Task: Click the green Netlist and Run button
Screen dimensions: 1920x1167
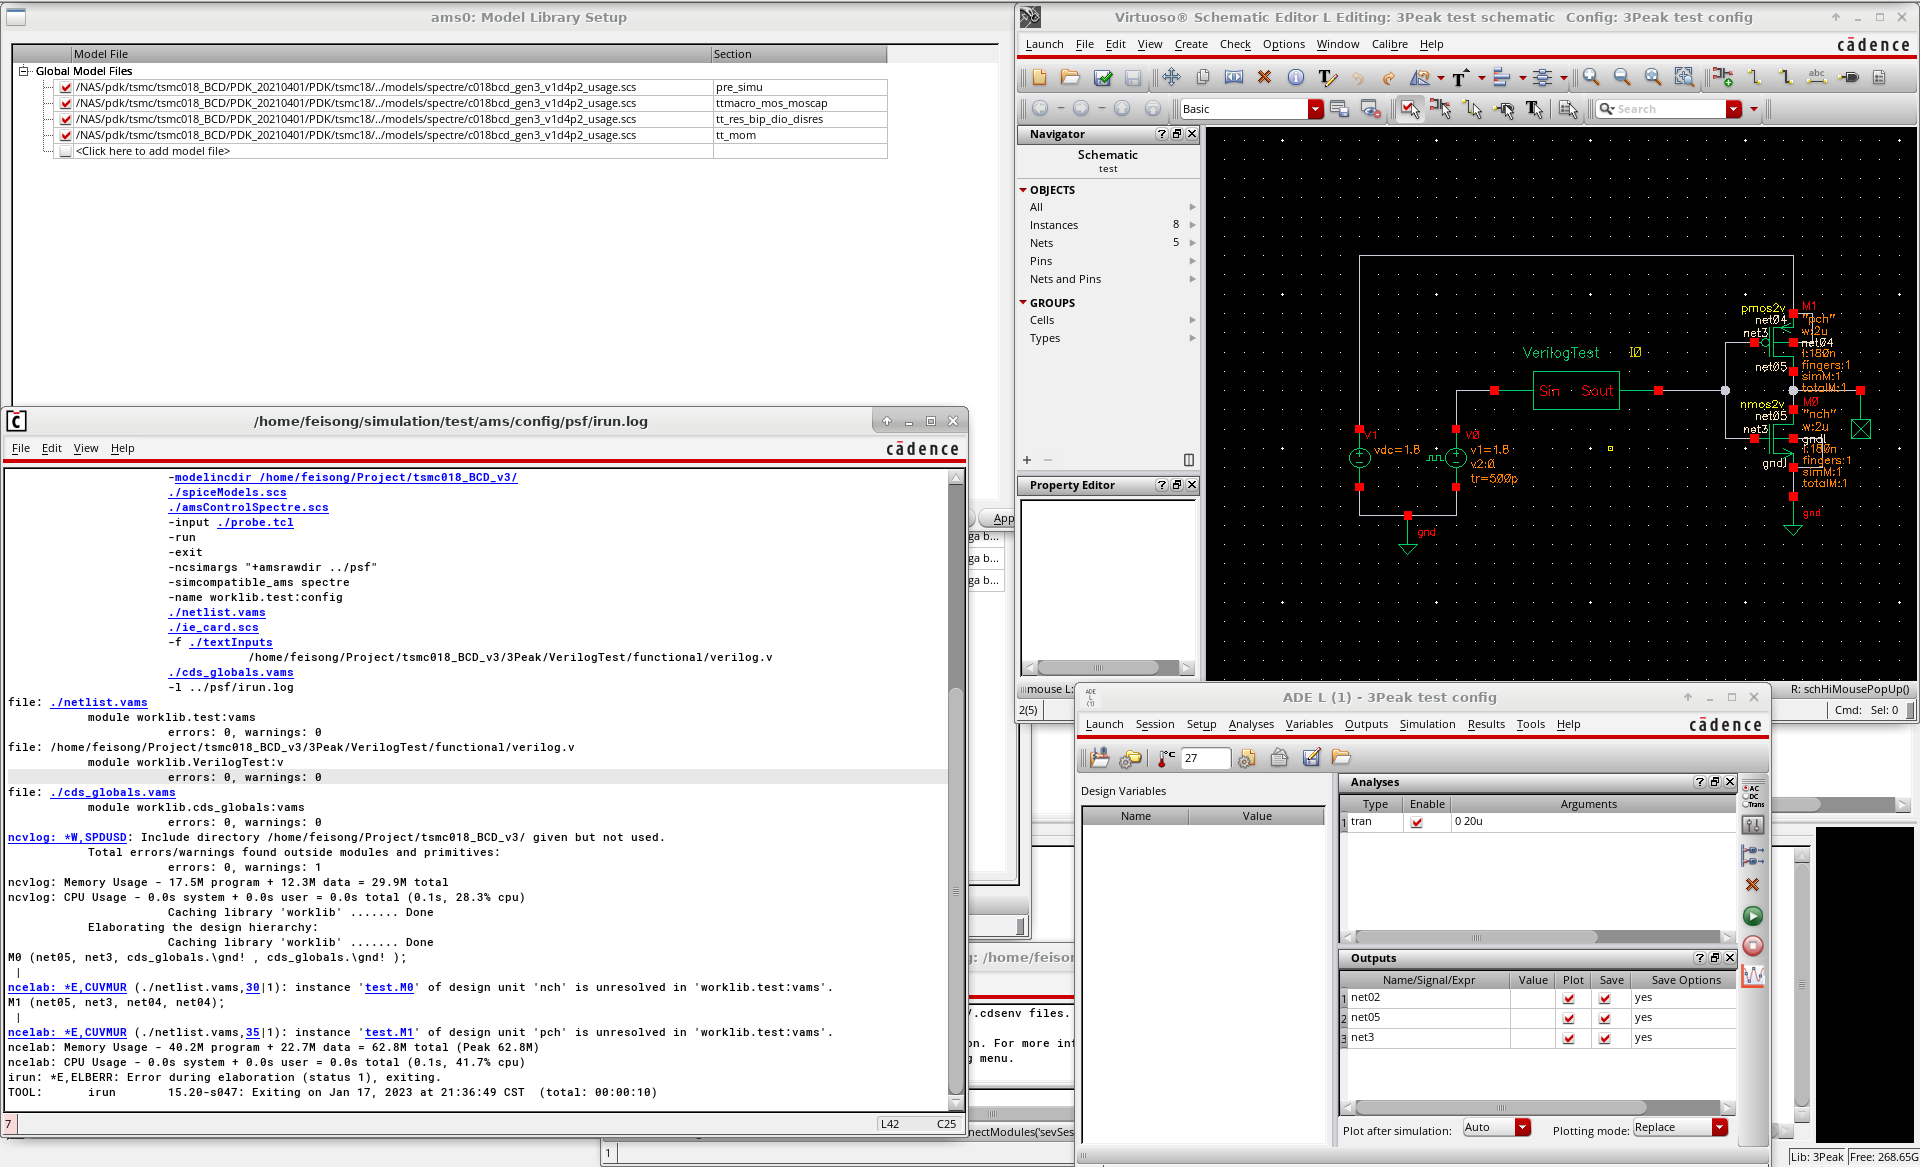Action: click(1753, 916)
